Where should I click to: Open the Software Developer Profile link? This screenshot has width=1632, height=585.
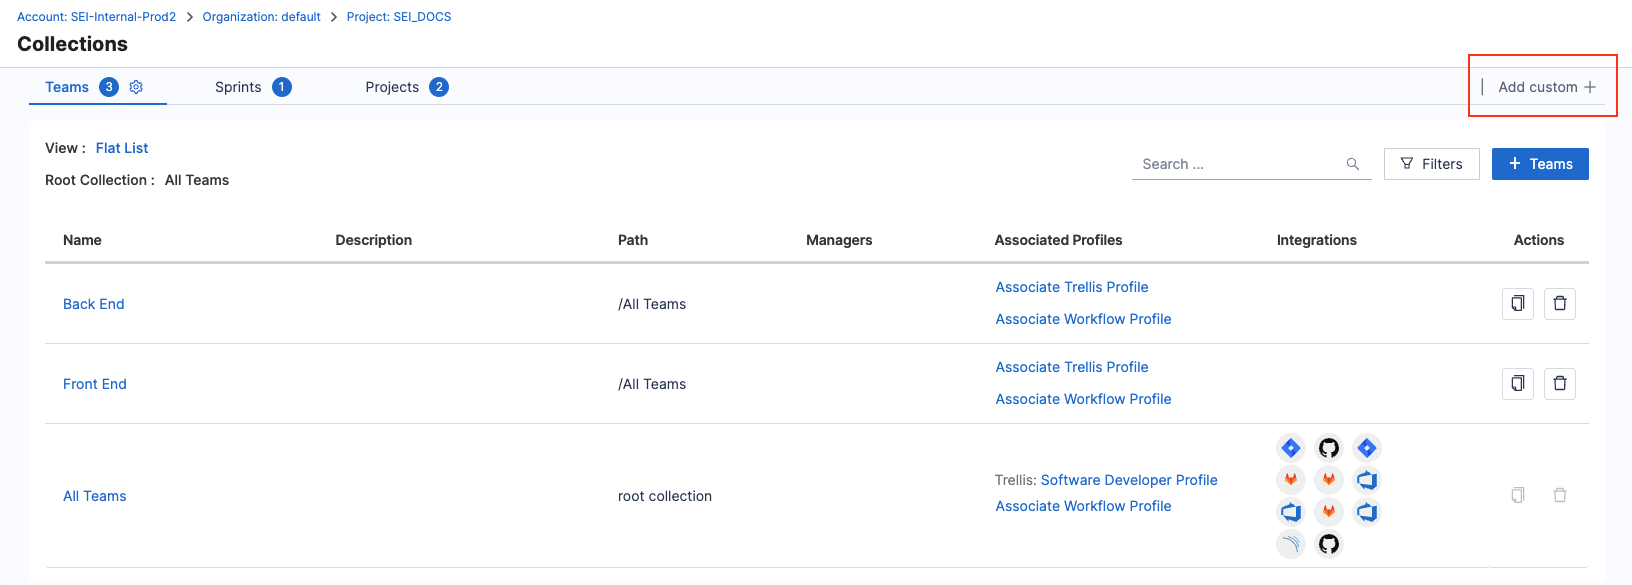tap(1129, 480)
